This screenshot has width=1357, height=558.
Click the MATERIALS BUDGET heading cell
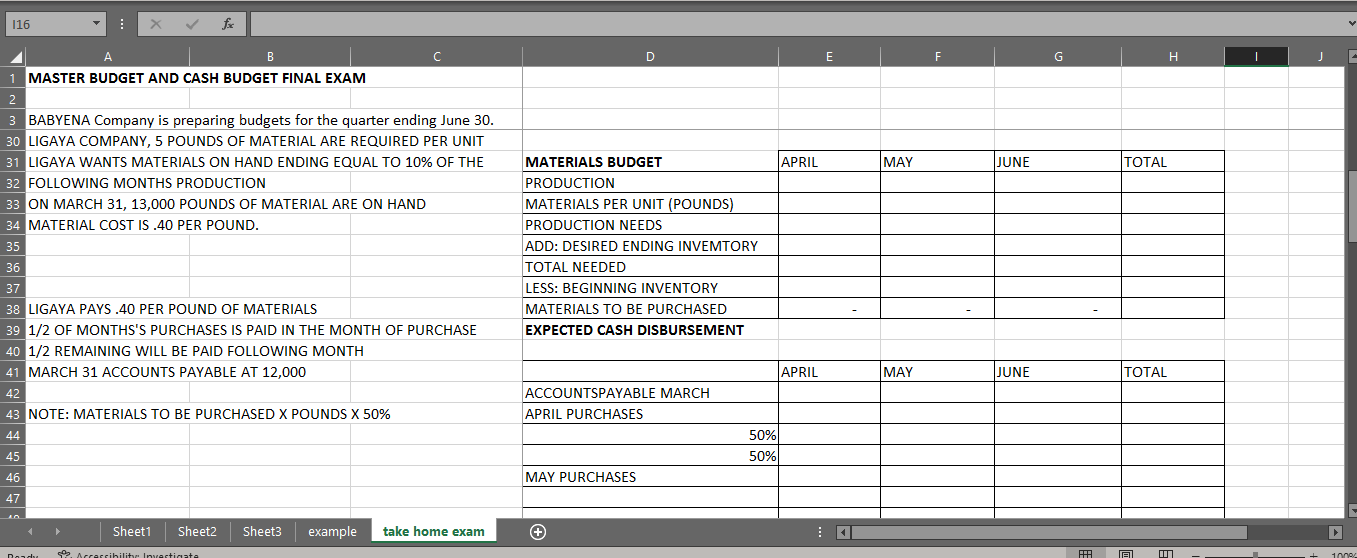[x=650, y=162]
